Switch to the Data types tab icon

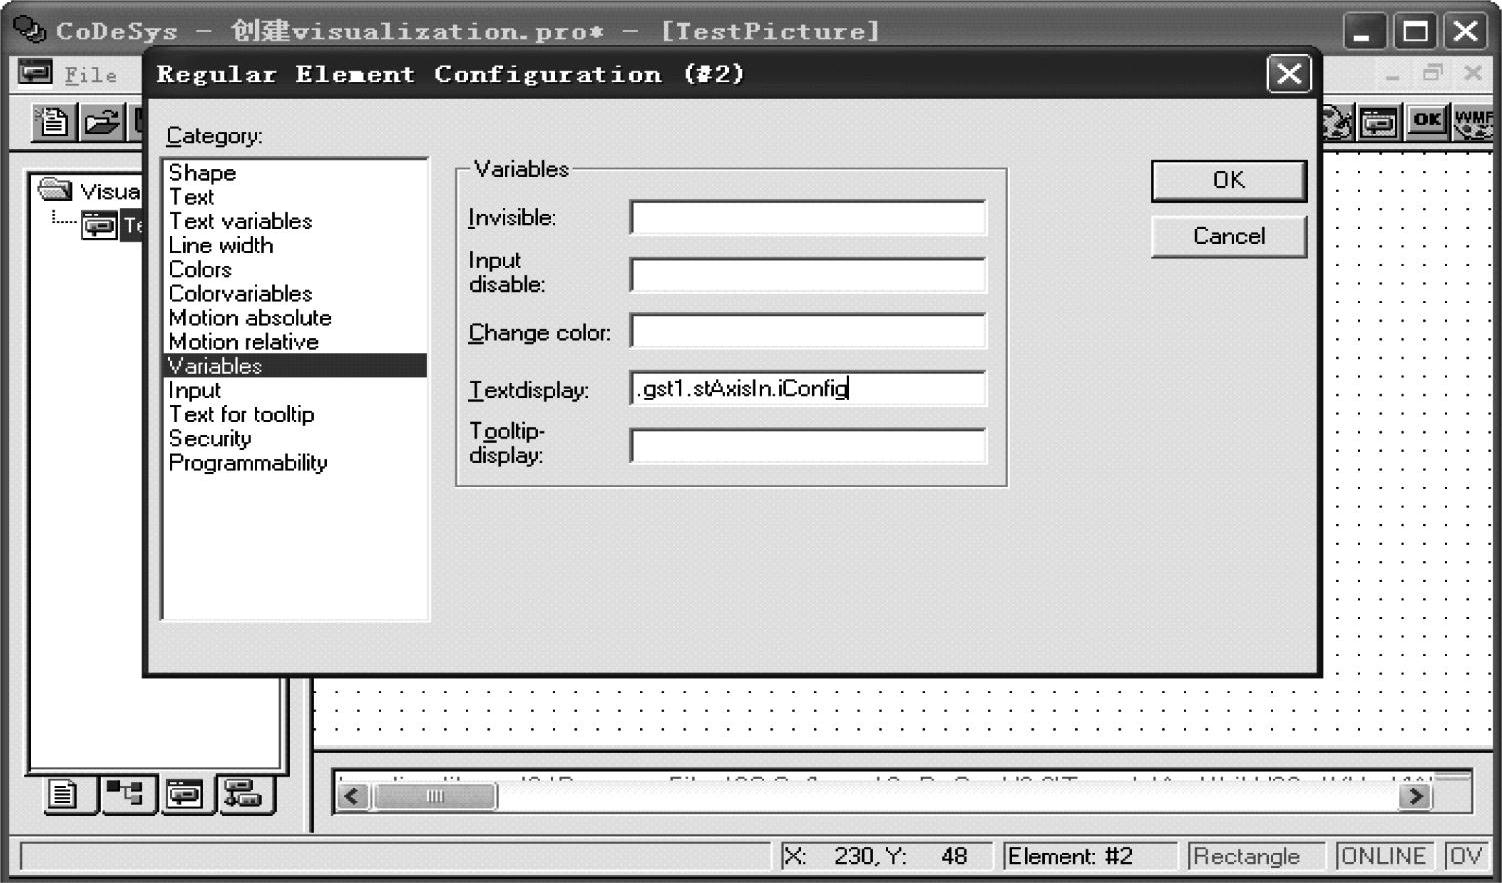point(125,795)
